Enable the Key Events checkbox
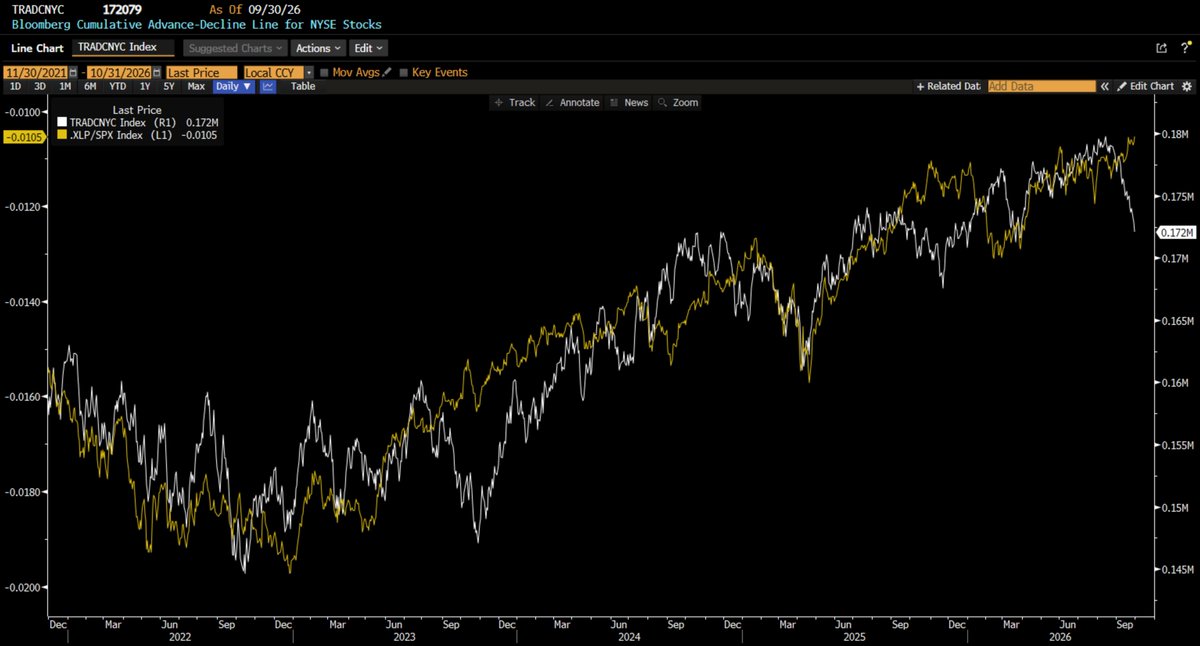 (403, 72)
